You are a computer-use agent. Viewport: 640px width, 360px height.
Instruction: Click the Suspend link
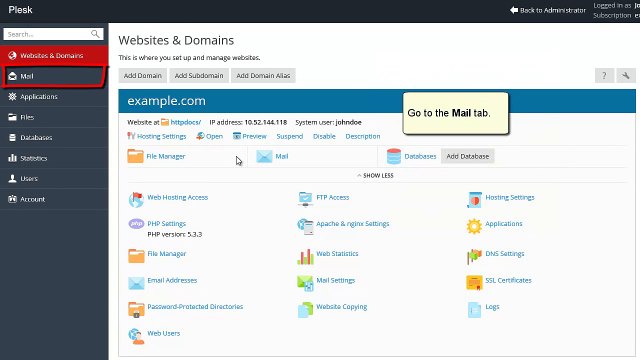(290, 136)
